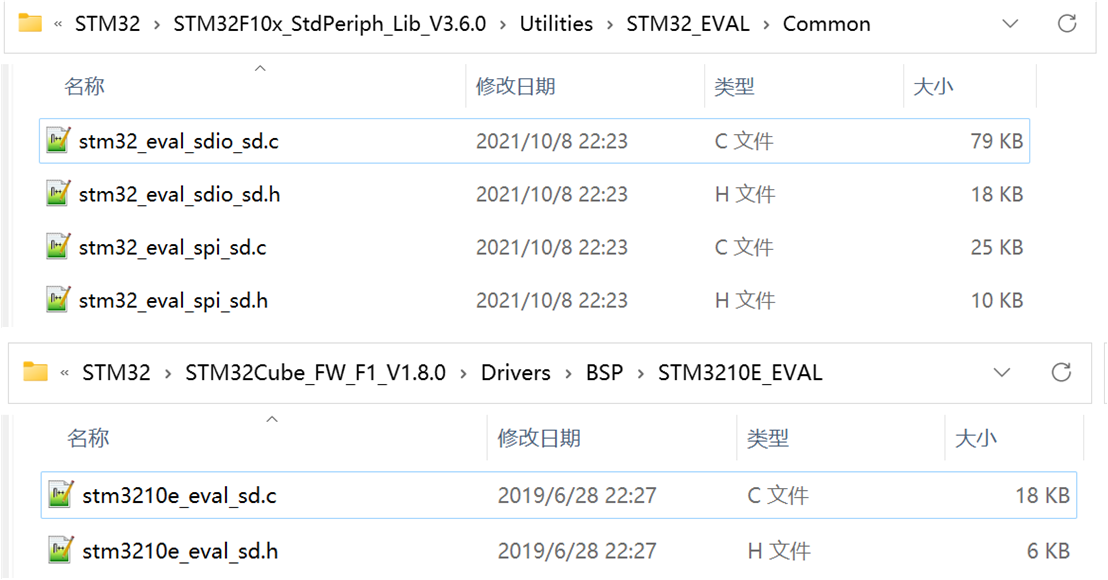Sort top file list by 类型 column
This screenshot has width=1108, height=580.
click(x=734, y=87)
